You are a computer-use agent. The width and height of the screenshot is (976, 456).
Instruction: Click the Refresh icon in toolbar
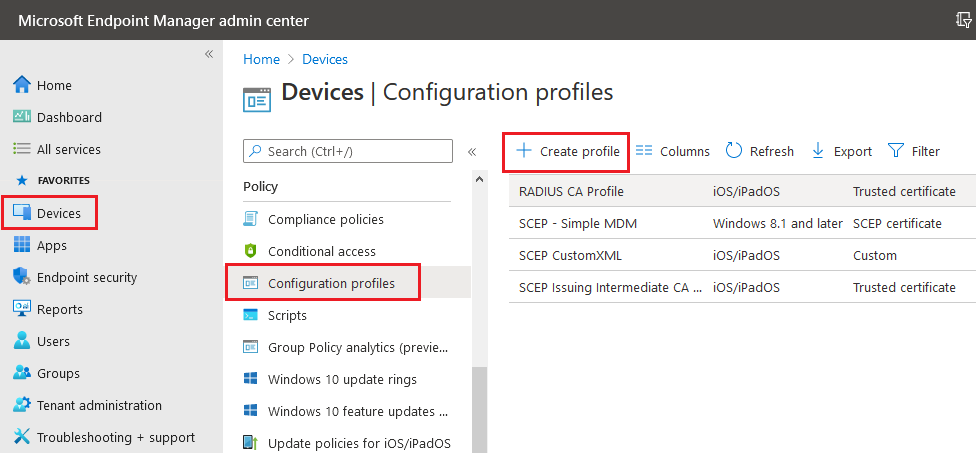point(734,151)
